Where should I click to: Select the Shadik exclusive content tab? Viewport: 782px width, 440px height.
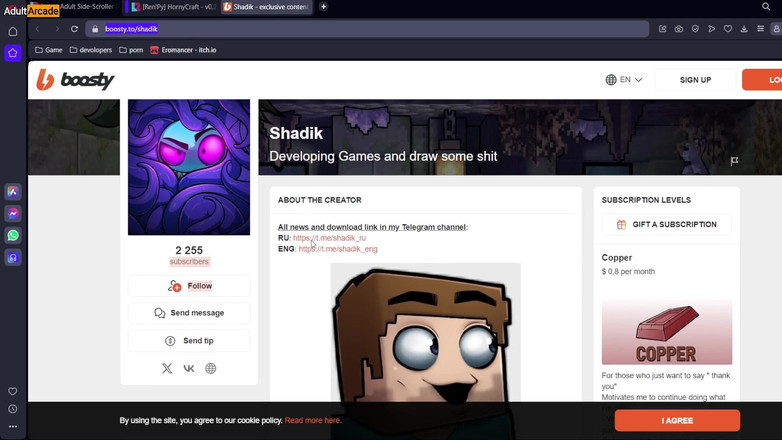[266, 6]
